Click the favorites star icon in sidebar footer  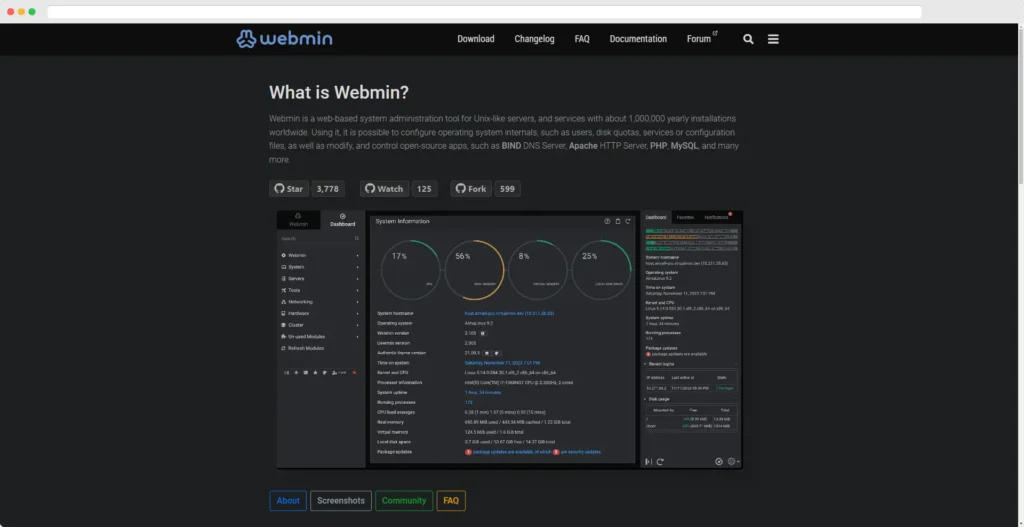[x=315, y=372]
